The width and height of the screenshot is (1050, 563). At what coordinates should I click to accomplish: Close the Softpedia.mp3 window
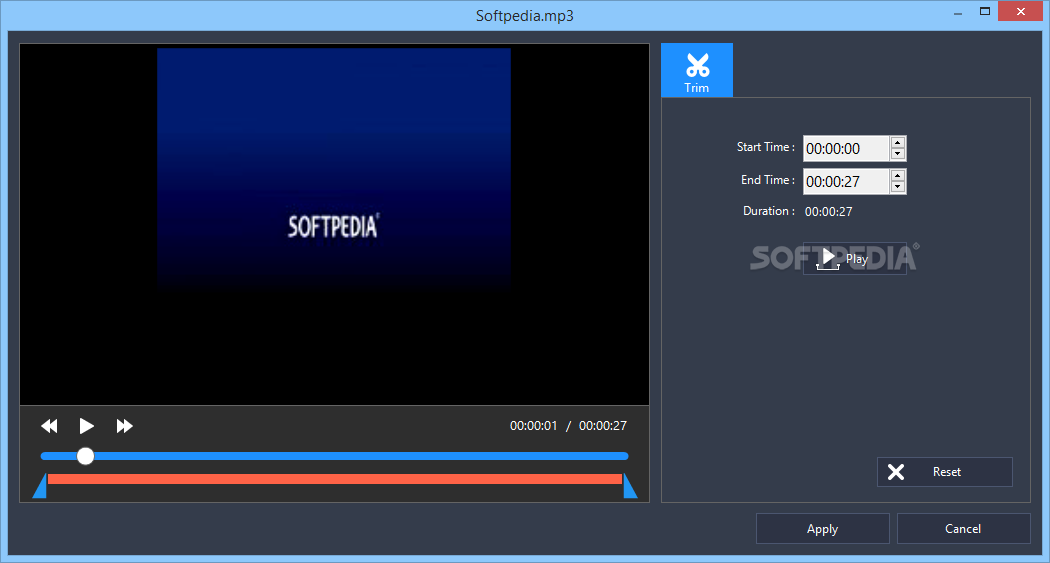tap(1021, 11)
